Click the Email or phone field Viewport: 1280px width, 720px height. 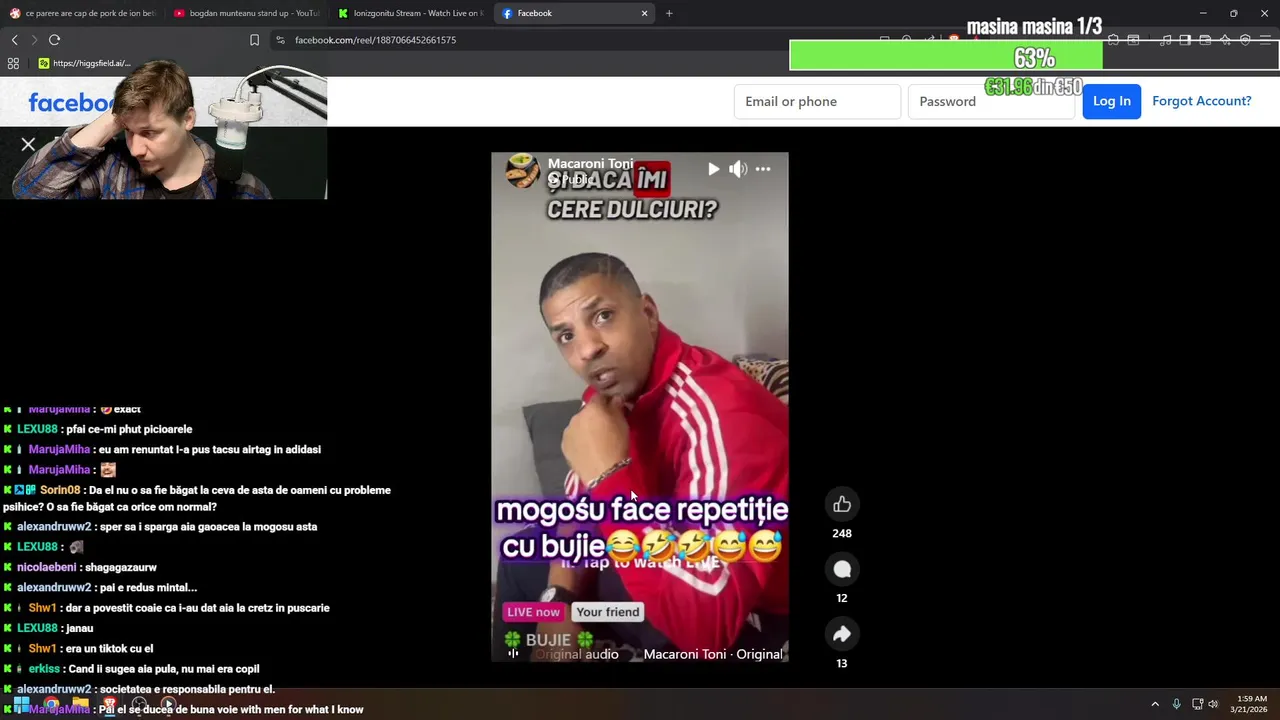click(817, 101)
